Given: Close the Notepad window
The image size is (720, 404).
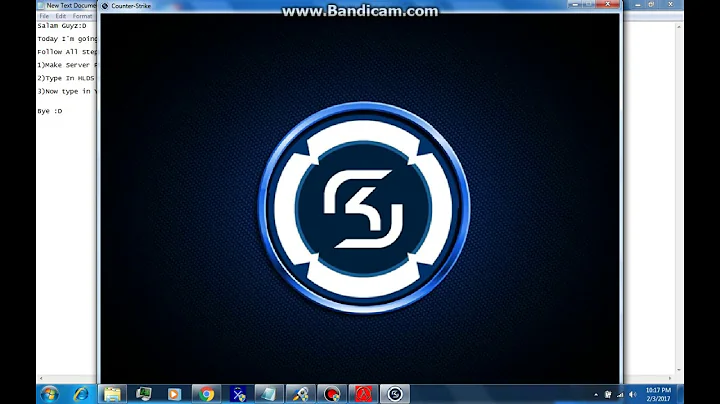Looking at the screenshot, I should 671,4.
